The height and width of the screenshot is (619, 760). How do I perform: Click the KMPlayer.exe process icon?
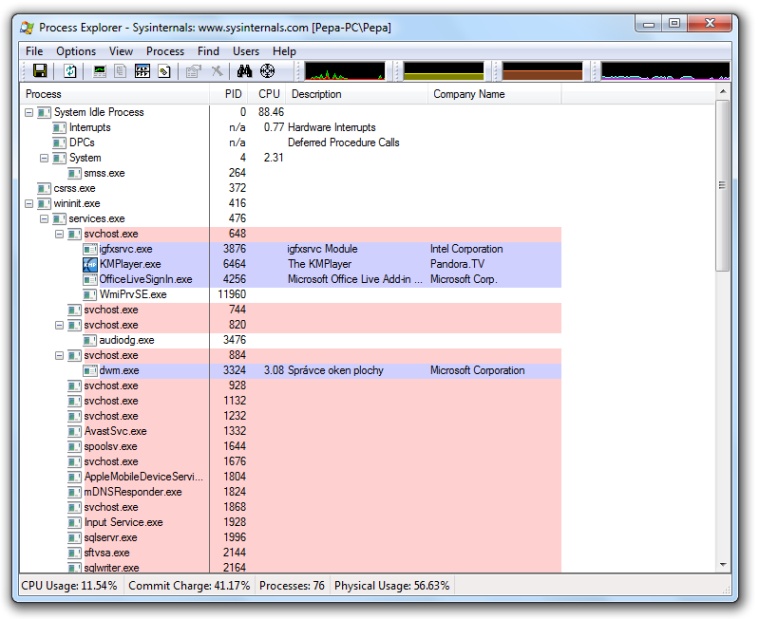[90, 264]
